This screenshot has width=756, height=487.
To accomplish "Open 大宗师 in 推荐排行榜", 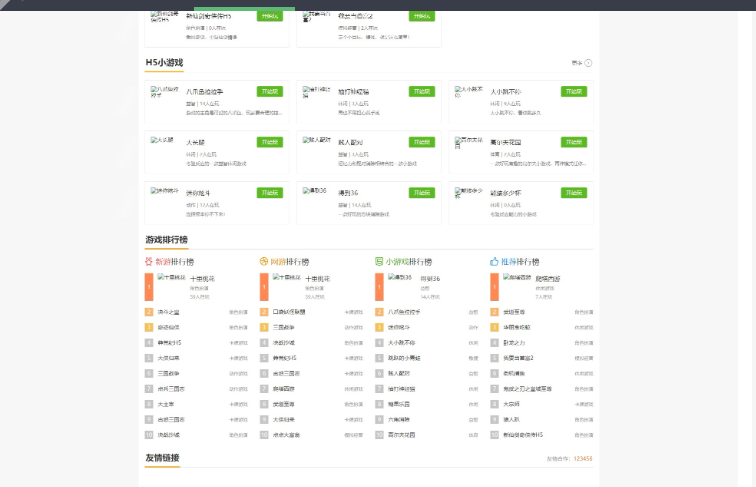I will click(x=512, y=404).
